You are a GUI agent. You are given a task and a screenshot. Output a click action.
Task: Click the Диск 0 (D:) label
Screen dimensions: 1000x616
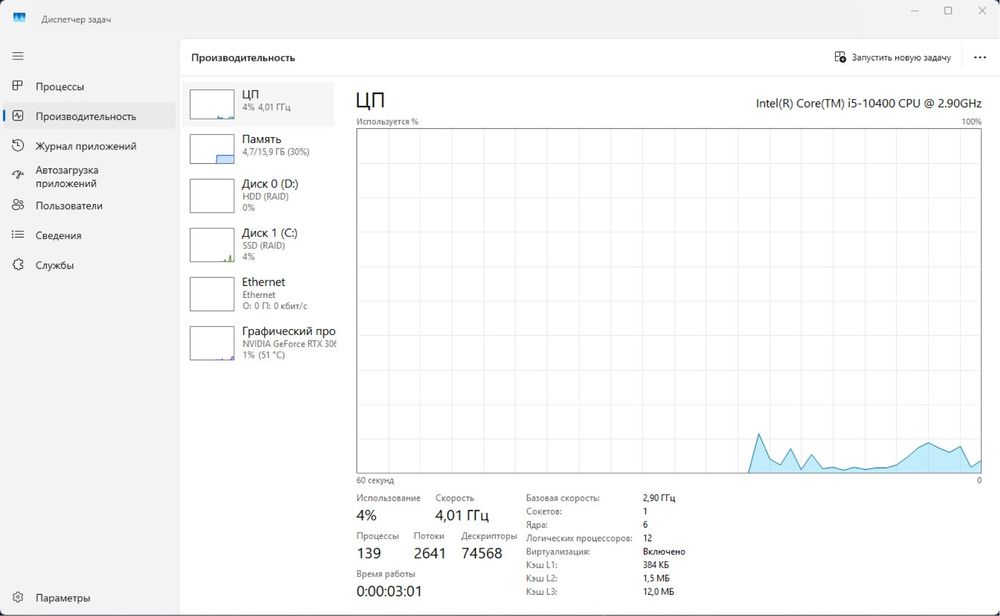pyautogui.click(x=270, y=184)
